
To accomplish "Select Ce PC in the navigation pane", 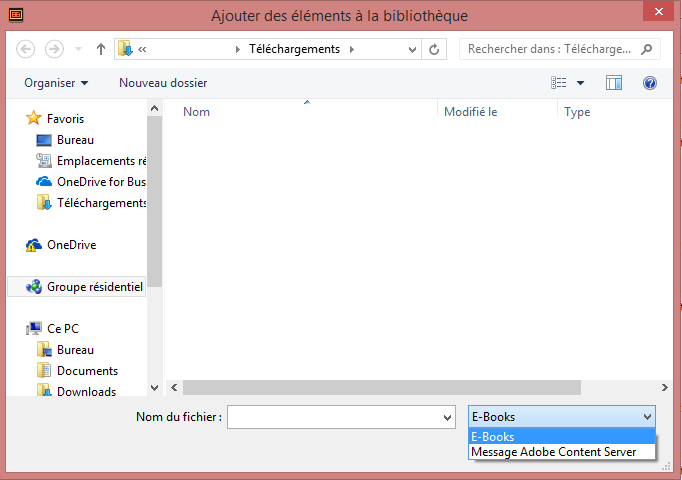I will click(x=63, y=329).
